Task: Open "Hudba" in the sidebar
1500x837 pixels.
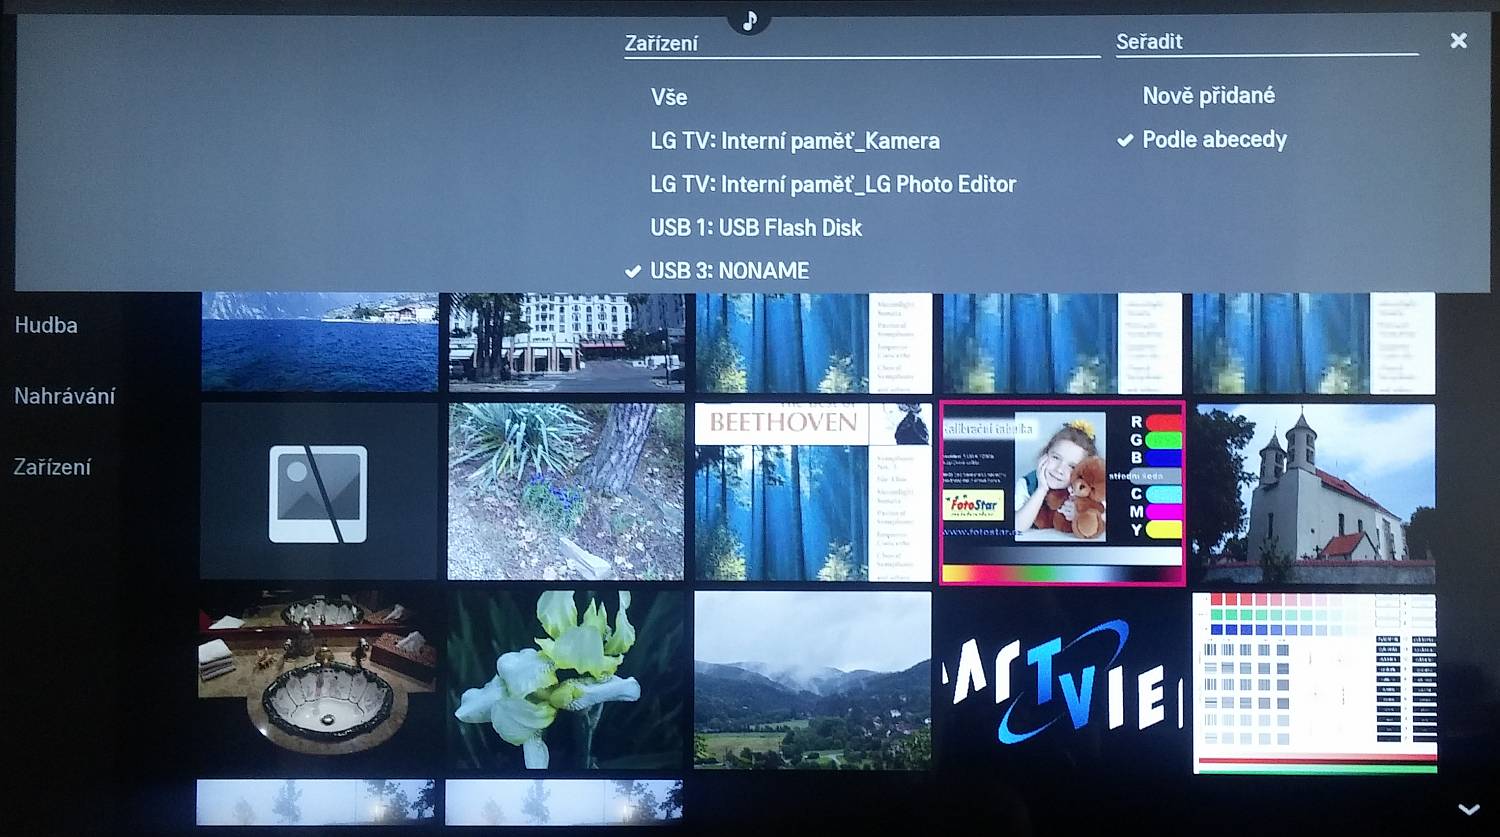Action: point(45,324)
